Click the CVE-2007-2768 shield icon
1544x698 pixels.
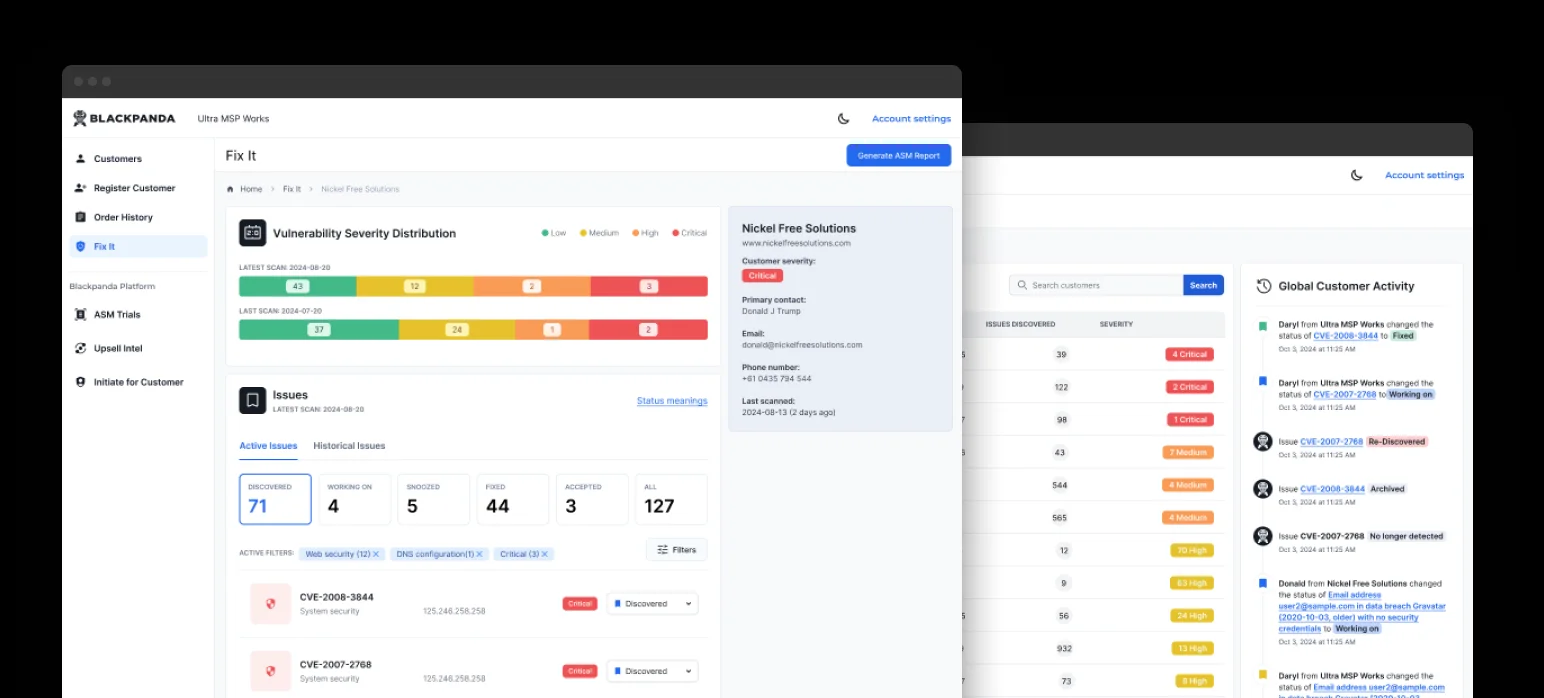point(270,671)
